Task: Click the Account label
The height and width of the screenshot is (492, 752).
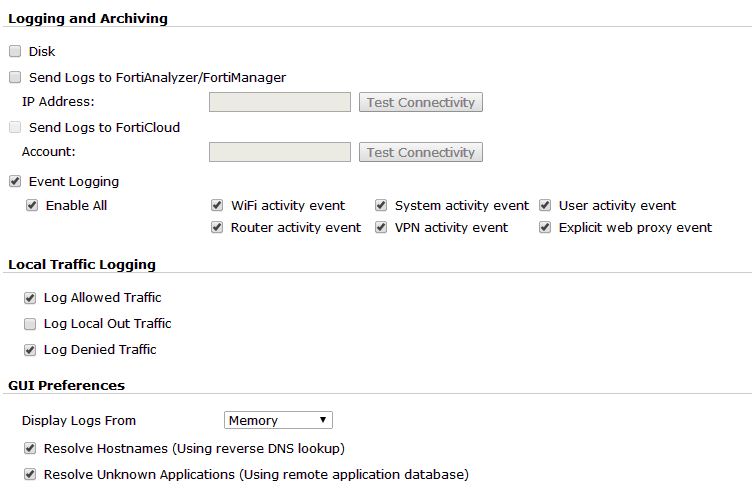Action: [x=48, y=152]
